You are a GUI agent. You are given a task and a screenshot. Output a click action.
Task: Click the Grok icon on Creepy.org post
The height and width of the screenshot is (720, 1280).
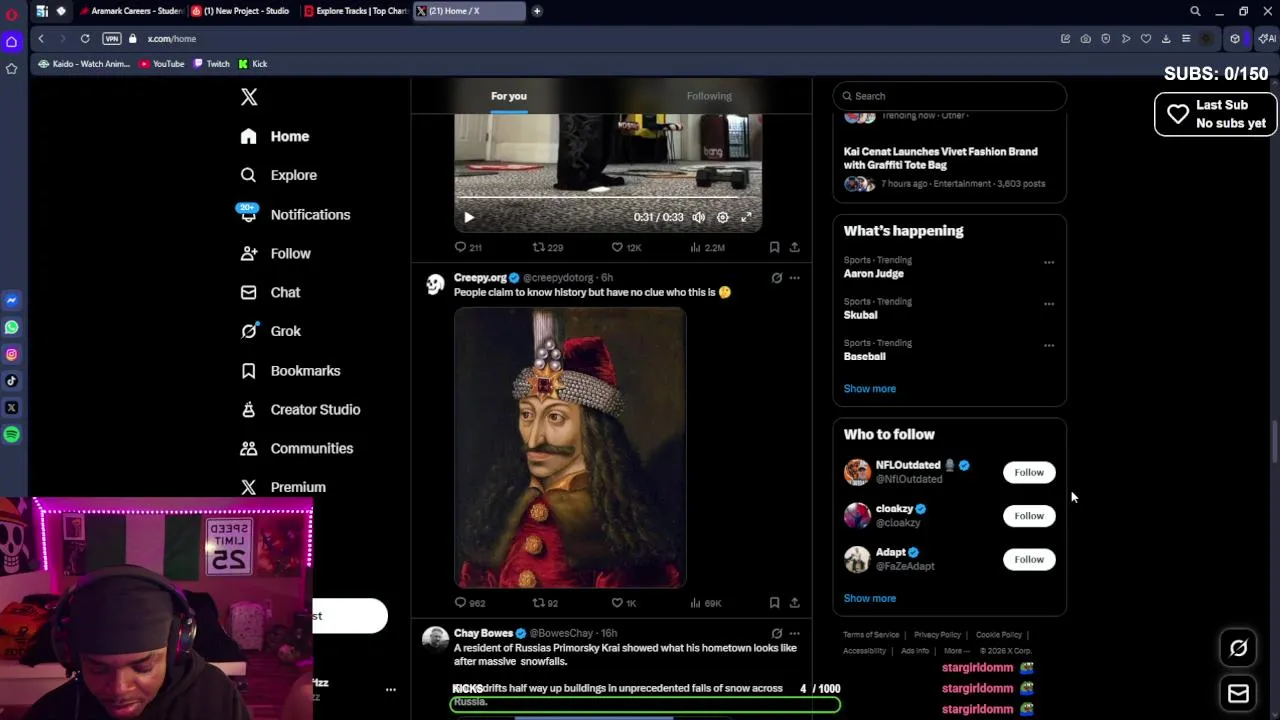pos(777,278)
